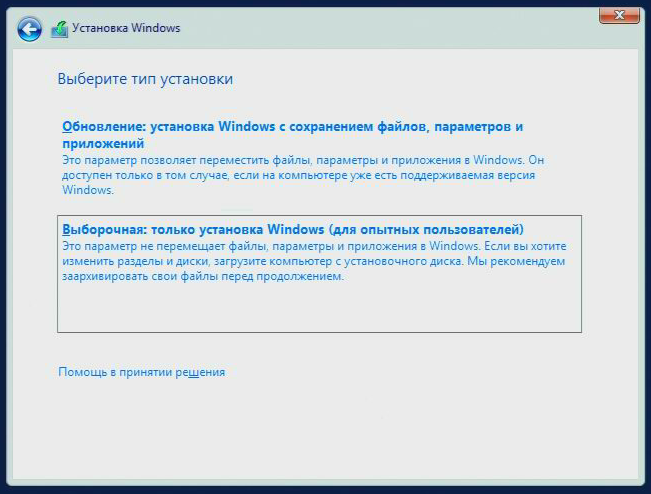The image size is (651, 494).
Task: Click the text "(для опытных пользователей)"
Action: [427, 229]
